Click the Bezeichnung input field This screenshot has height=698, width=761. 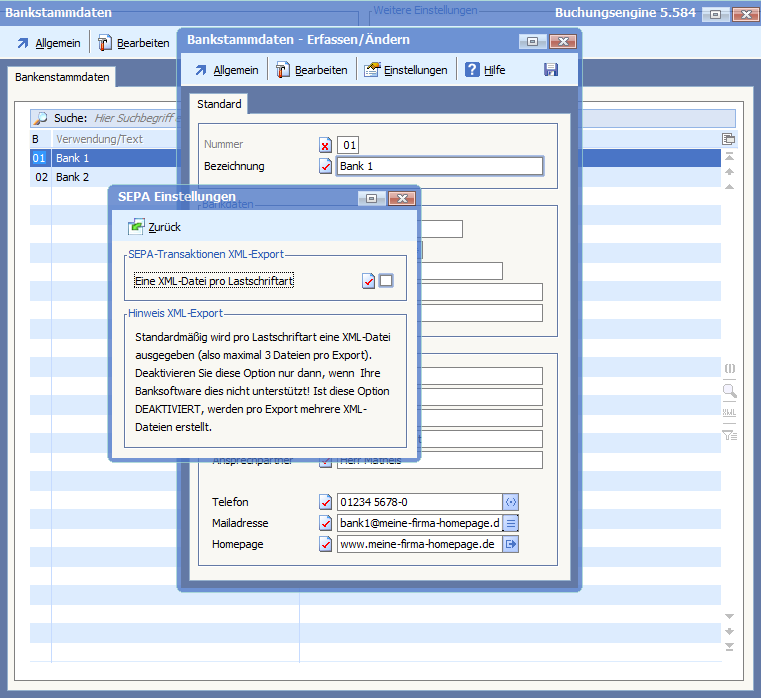[440, 166]
